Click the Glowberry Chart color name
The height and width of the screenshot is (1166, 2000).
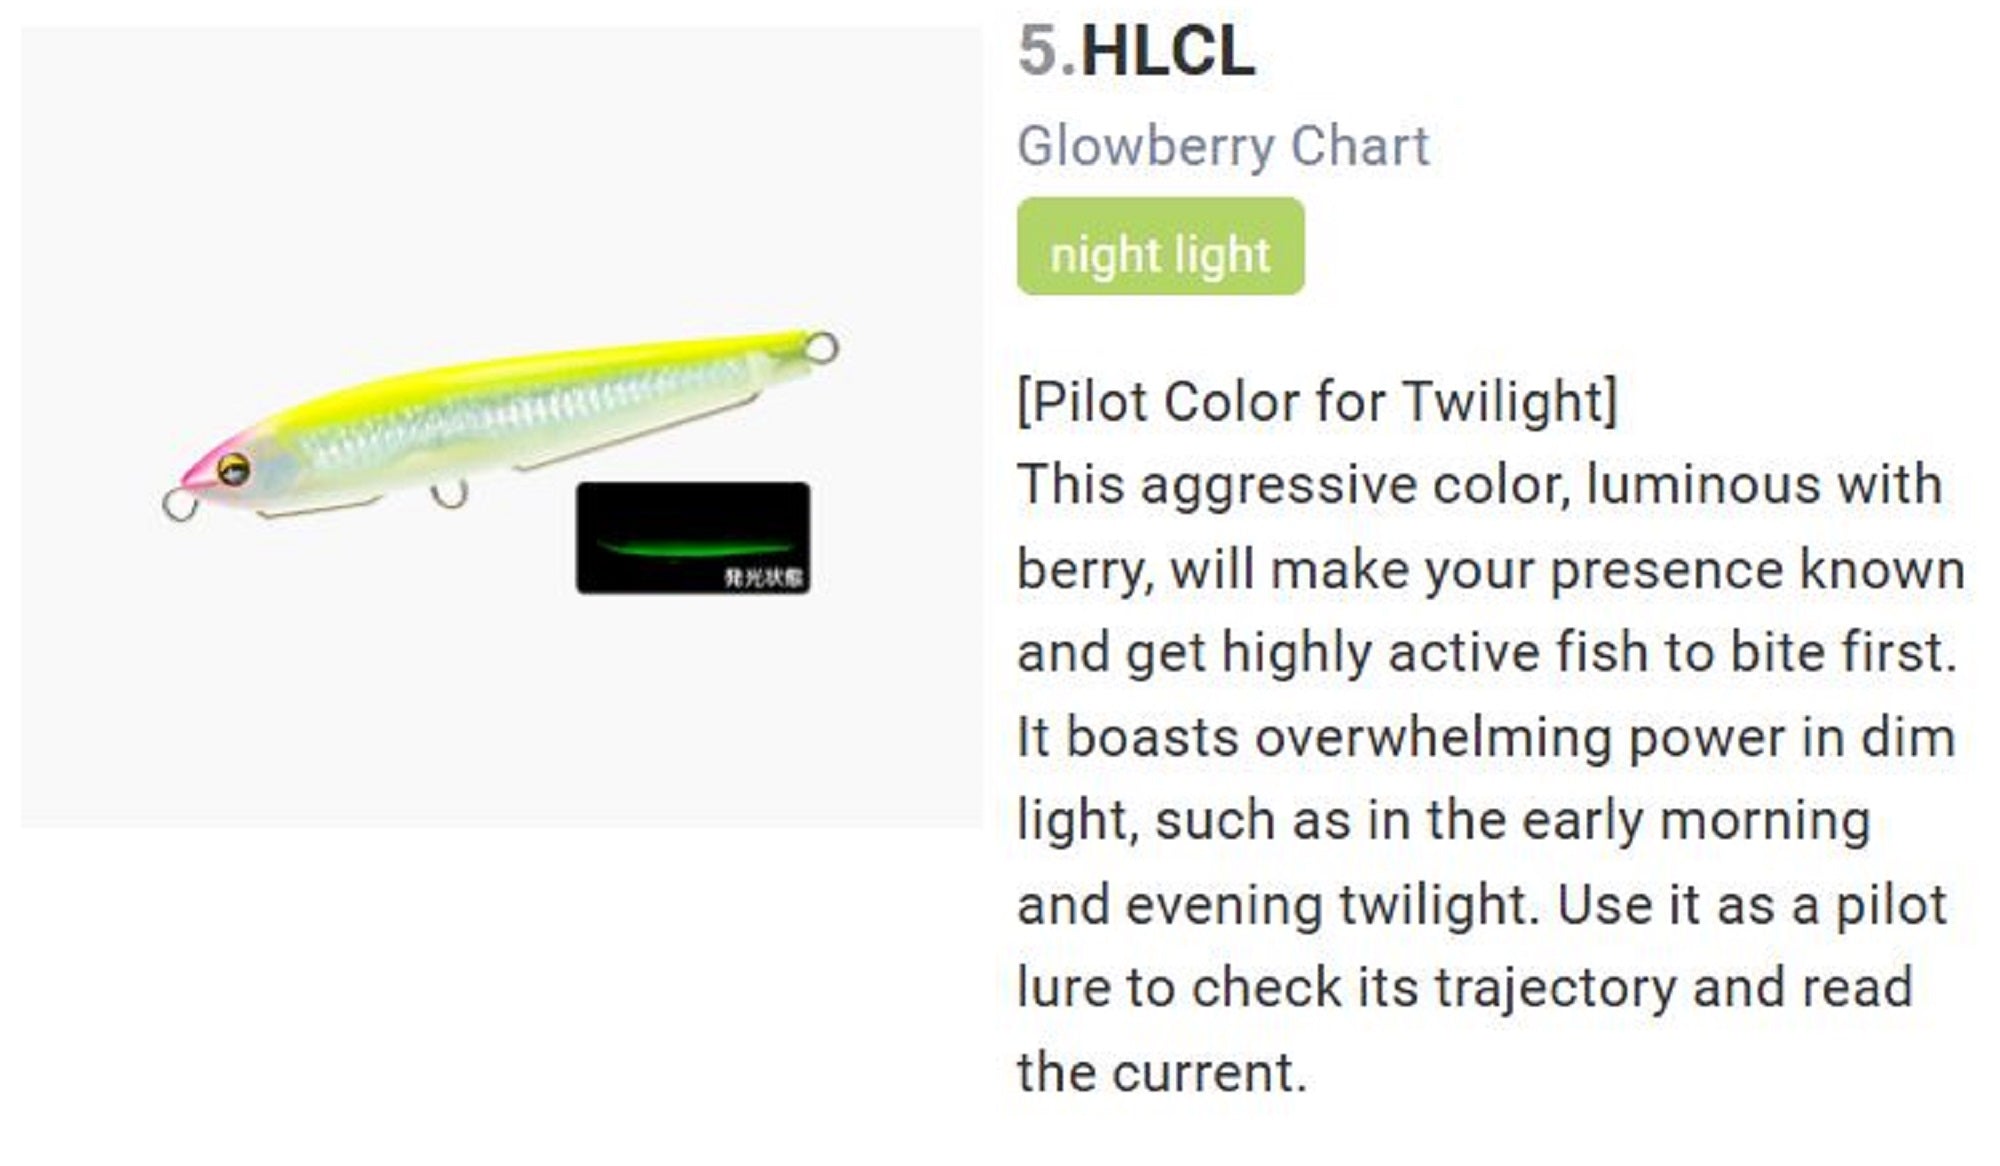1223,147
